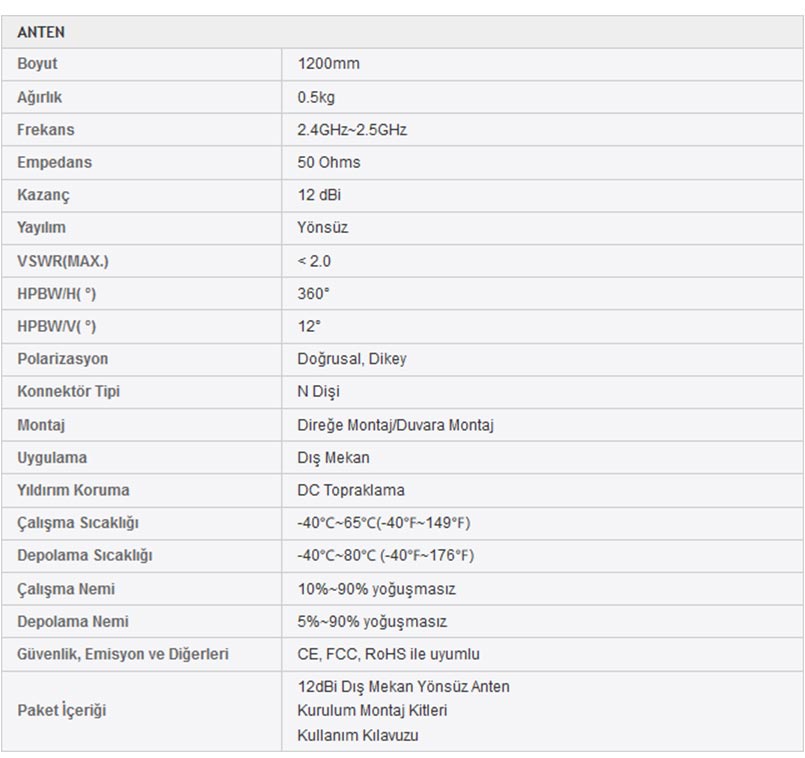Click the VSWR(MAX.) label
This screenshot has height=758, width=805.
coord(62,261)
